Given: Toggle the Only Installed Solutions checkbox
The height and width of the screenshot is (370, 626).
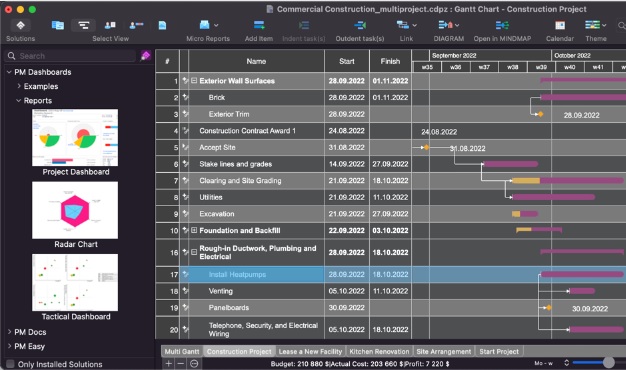Looking at the screenshot, I should pyautogui.click(x=10, y=364).
